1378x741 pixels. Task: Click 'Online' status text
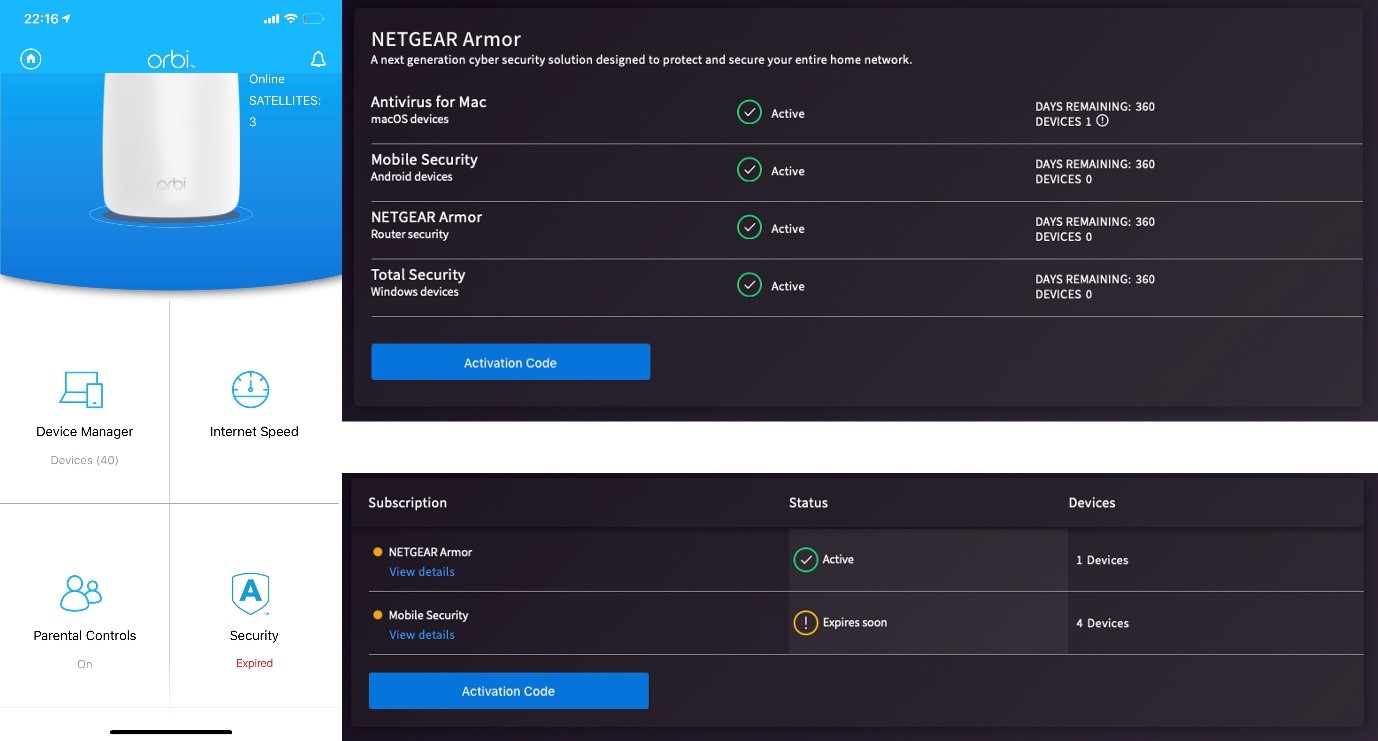coord(267,79)
